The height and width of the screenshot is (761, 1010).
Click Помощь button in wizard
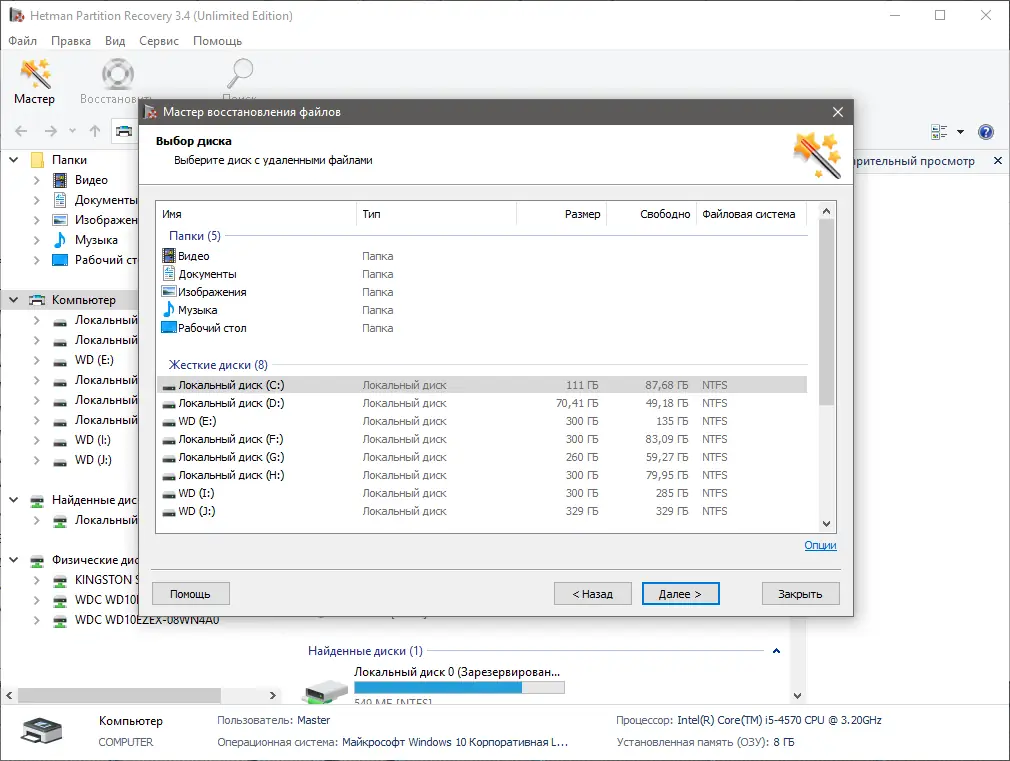[190, 593]
